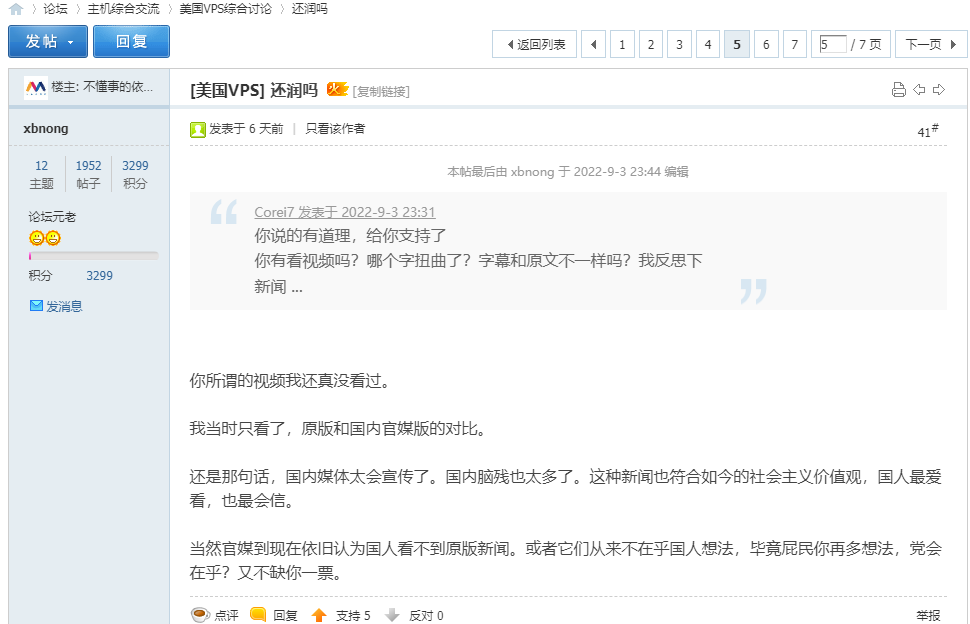Image resolution: width=970 pixels, height=624 pixels.
Task: Jump to page 1
Action: click(x=622, y=44)
